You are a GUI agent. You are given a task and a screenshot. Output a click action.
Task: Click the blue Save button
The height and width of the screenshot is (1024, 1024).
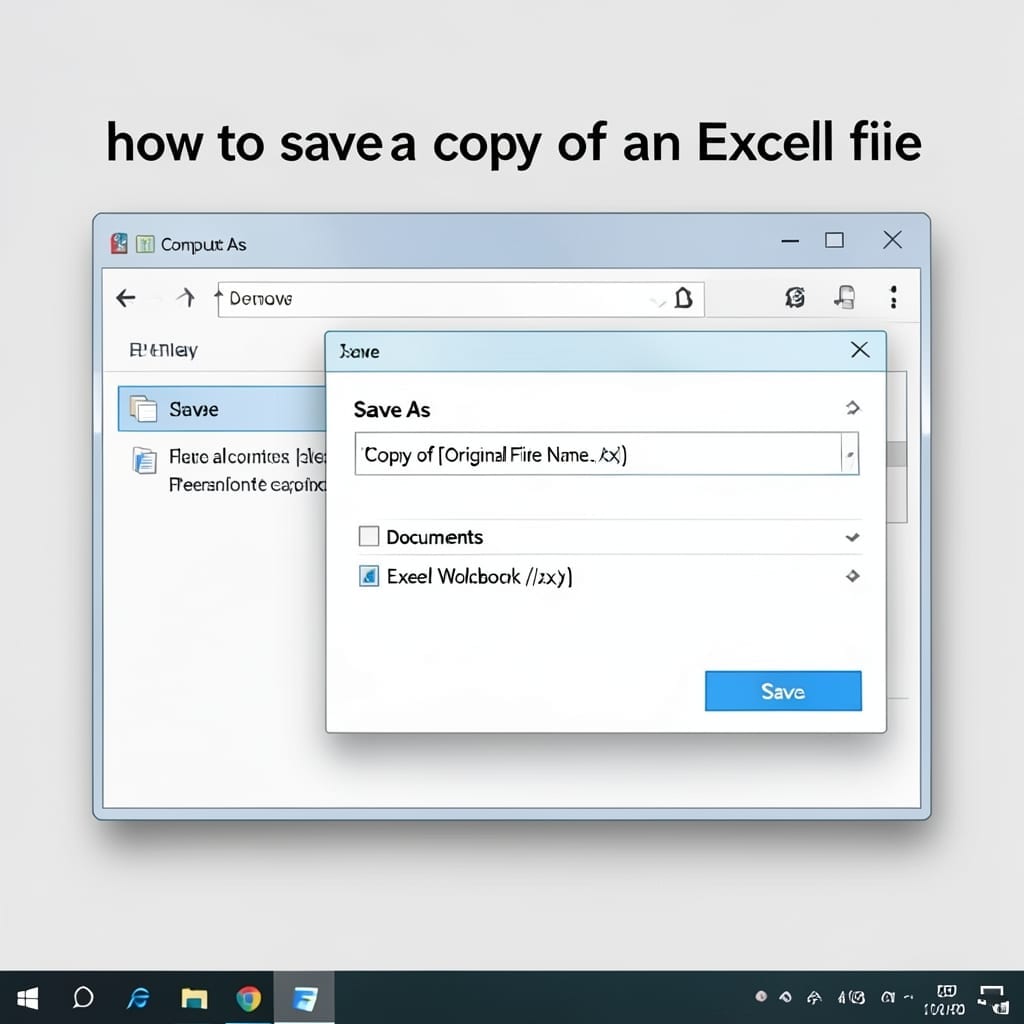point(783,691)
